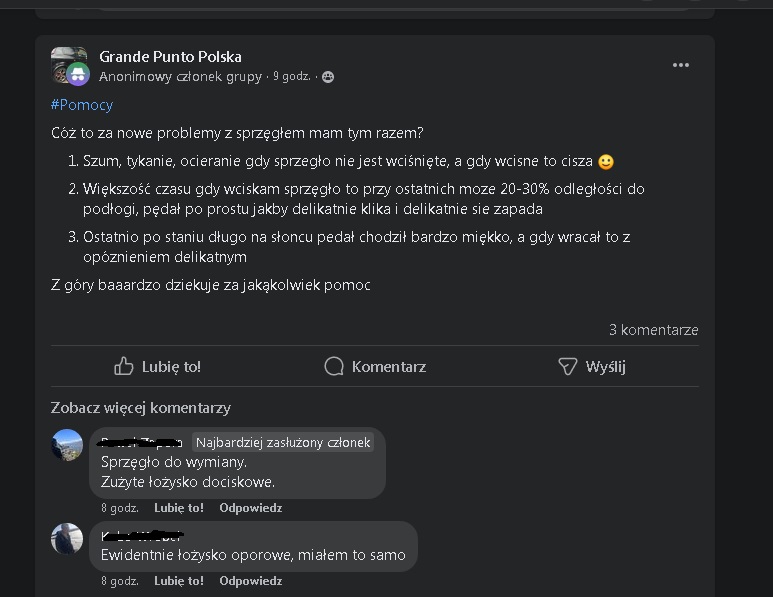Open the #Pomocy hashtag link
Viewport: 773px width, 597px height.
pos(82,105)
